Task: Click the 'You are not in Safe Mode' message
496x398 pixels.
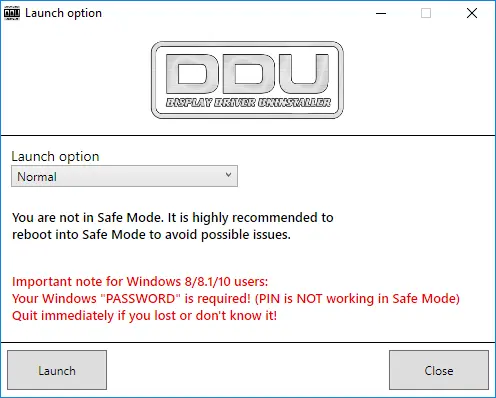Action: click(x=173, y=218)
